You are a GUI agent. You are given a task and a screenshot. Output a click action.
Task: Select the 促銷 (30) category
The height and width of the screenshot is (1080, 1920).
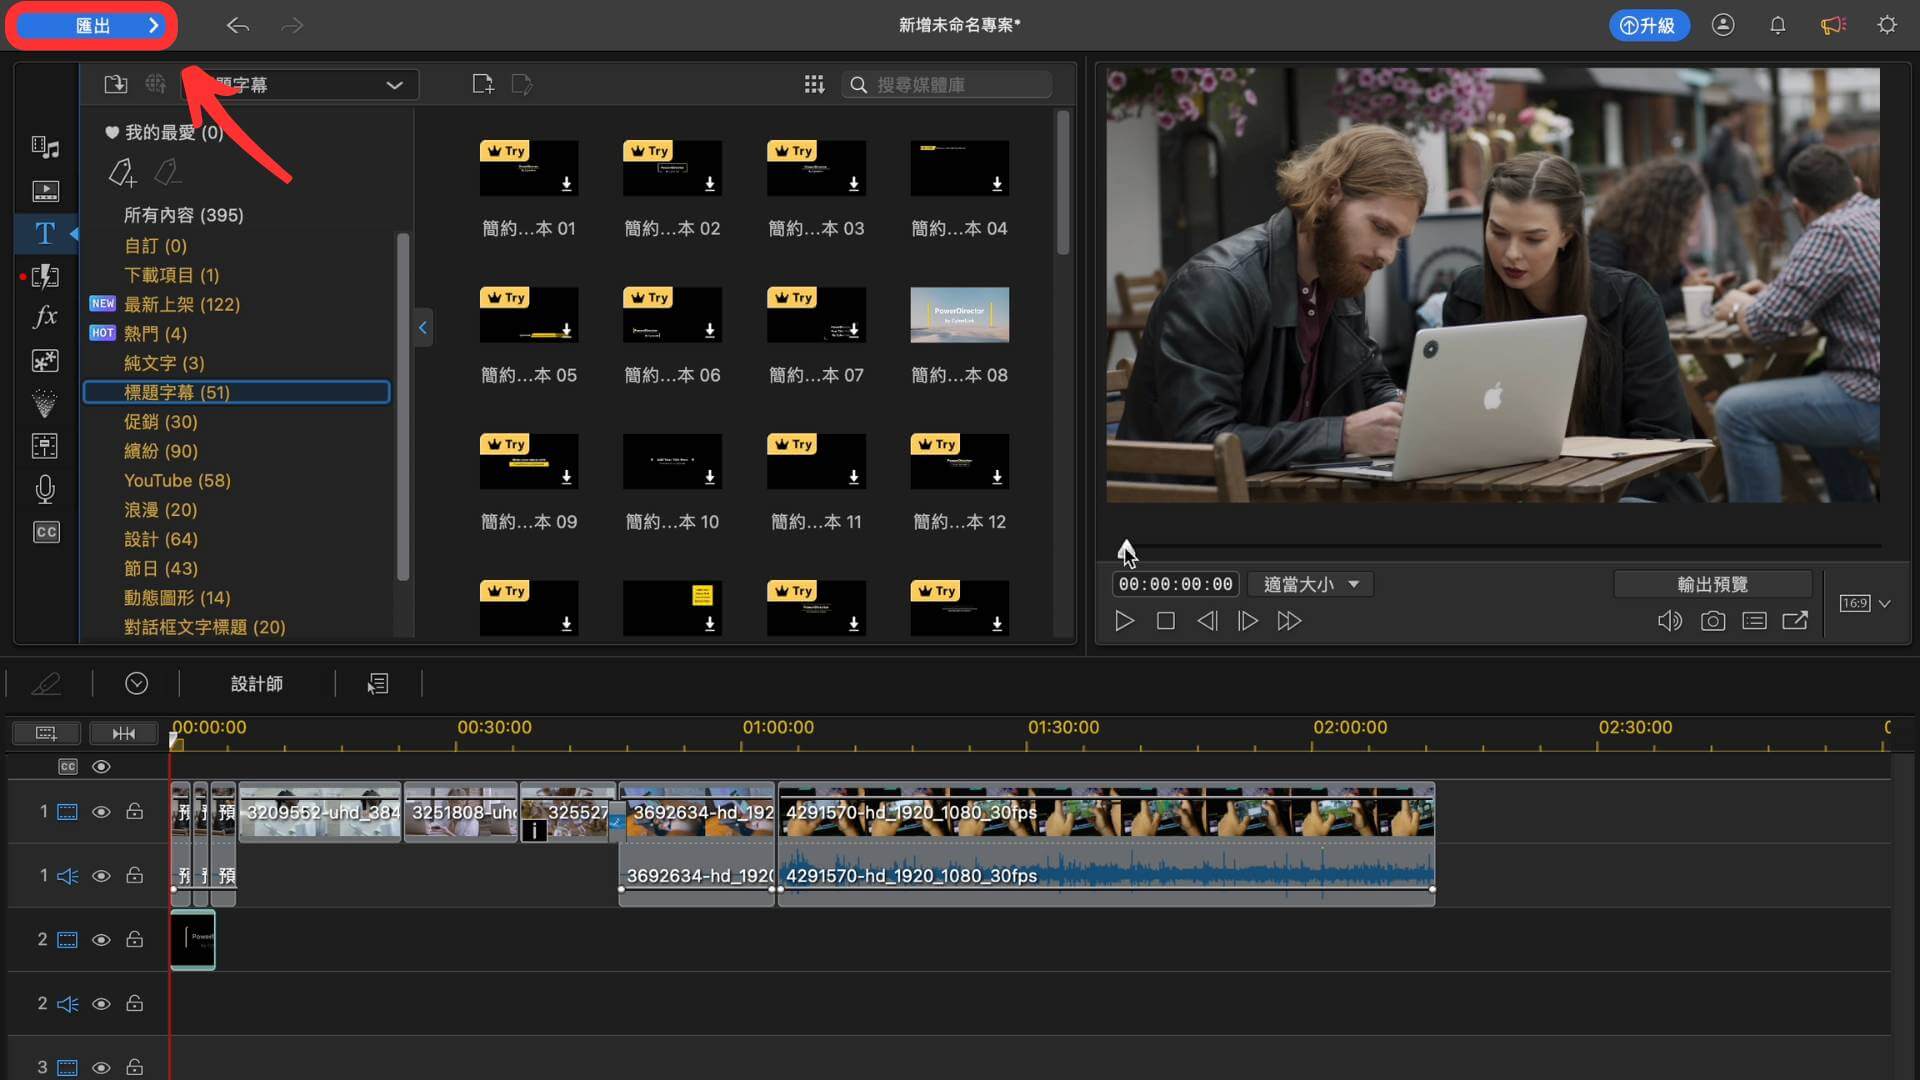coord(160,422)
